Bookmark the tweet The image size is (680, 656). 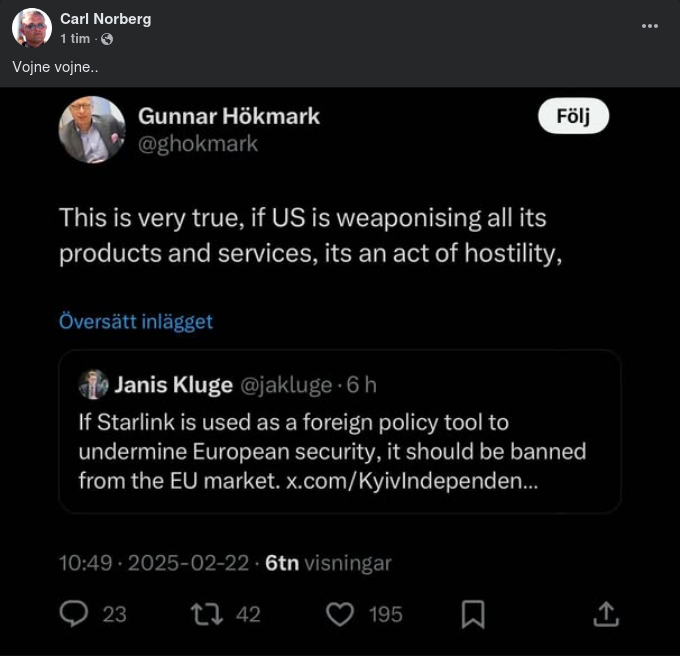tap(474, 613)
